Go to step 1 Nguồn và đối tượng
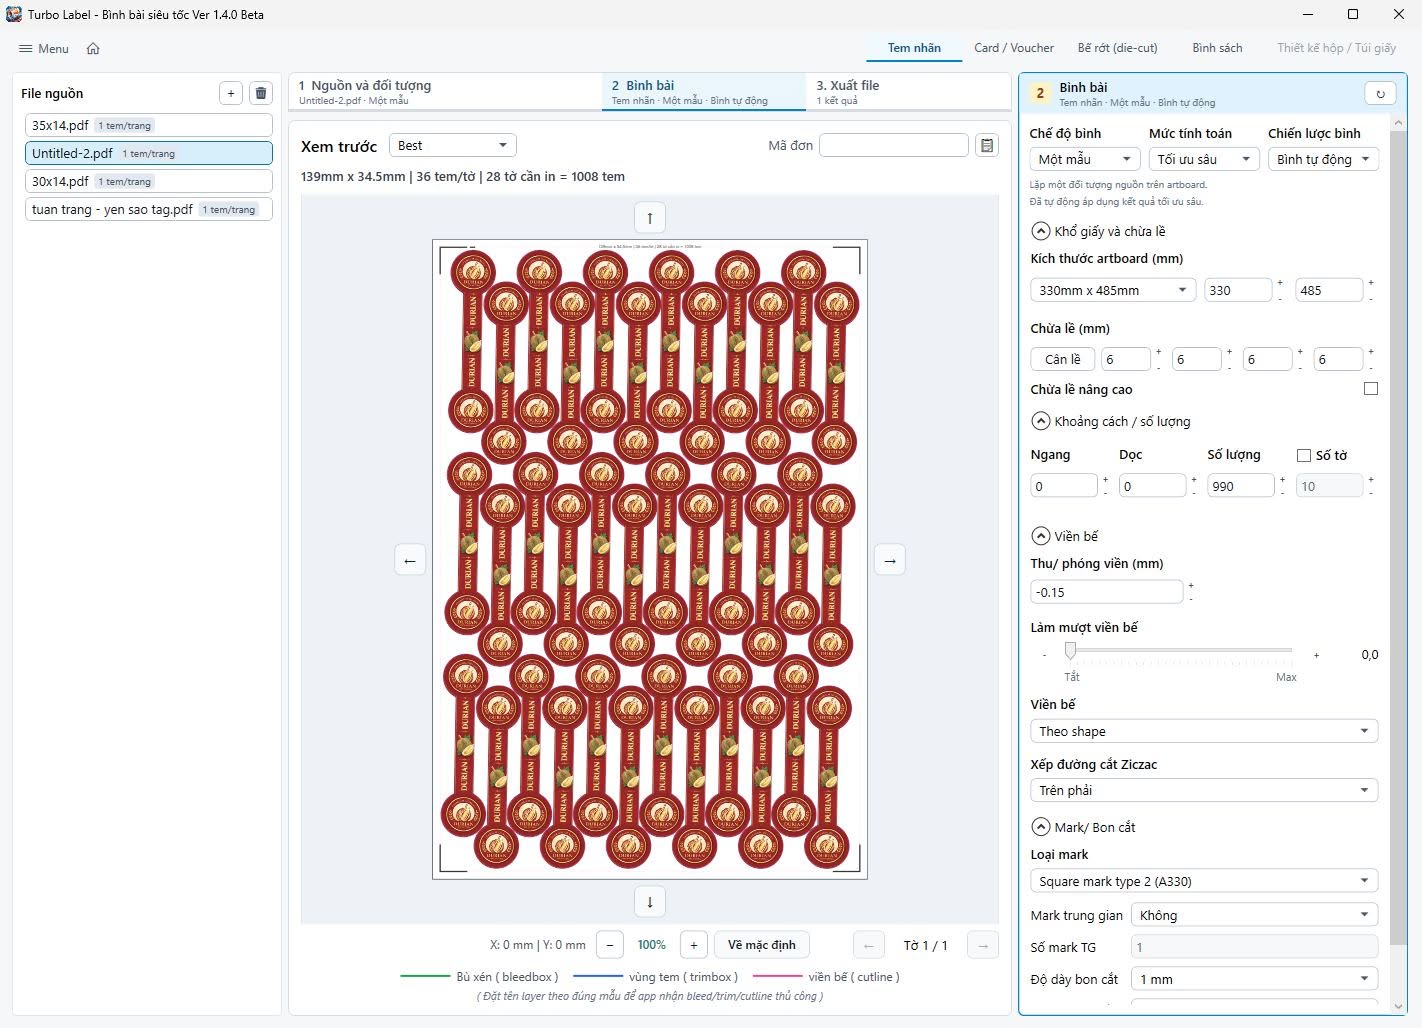This screenshot has width=1422, height=1028. tap(444, 92)
